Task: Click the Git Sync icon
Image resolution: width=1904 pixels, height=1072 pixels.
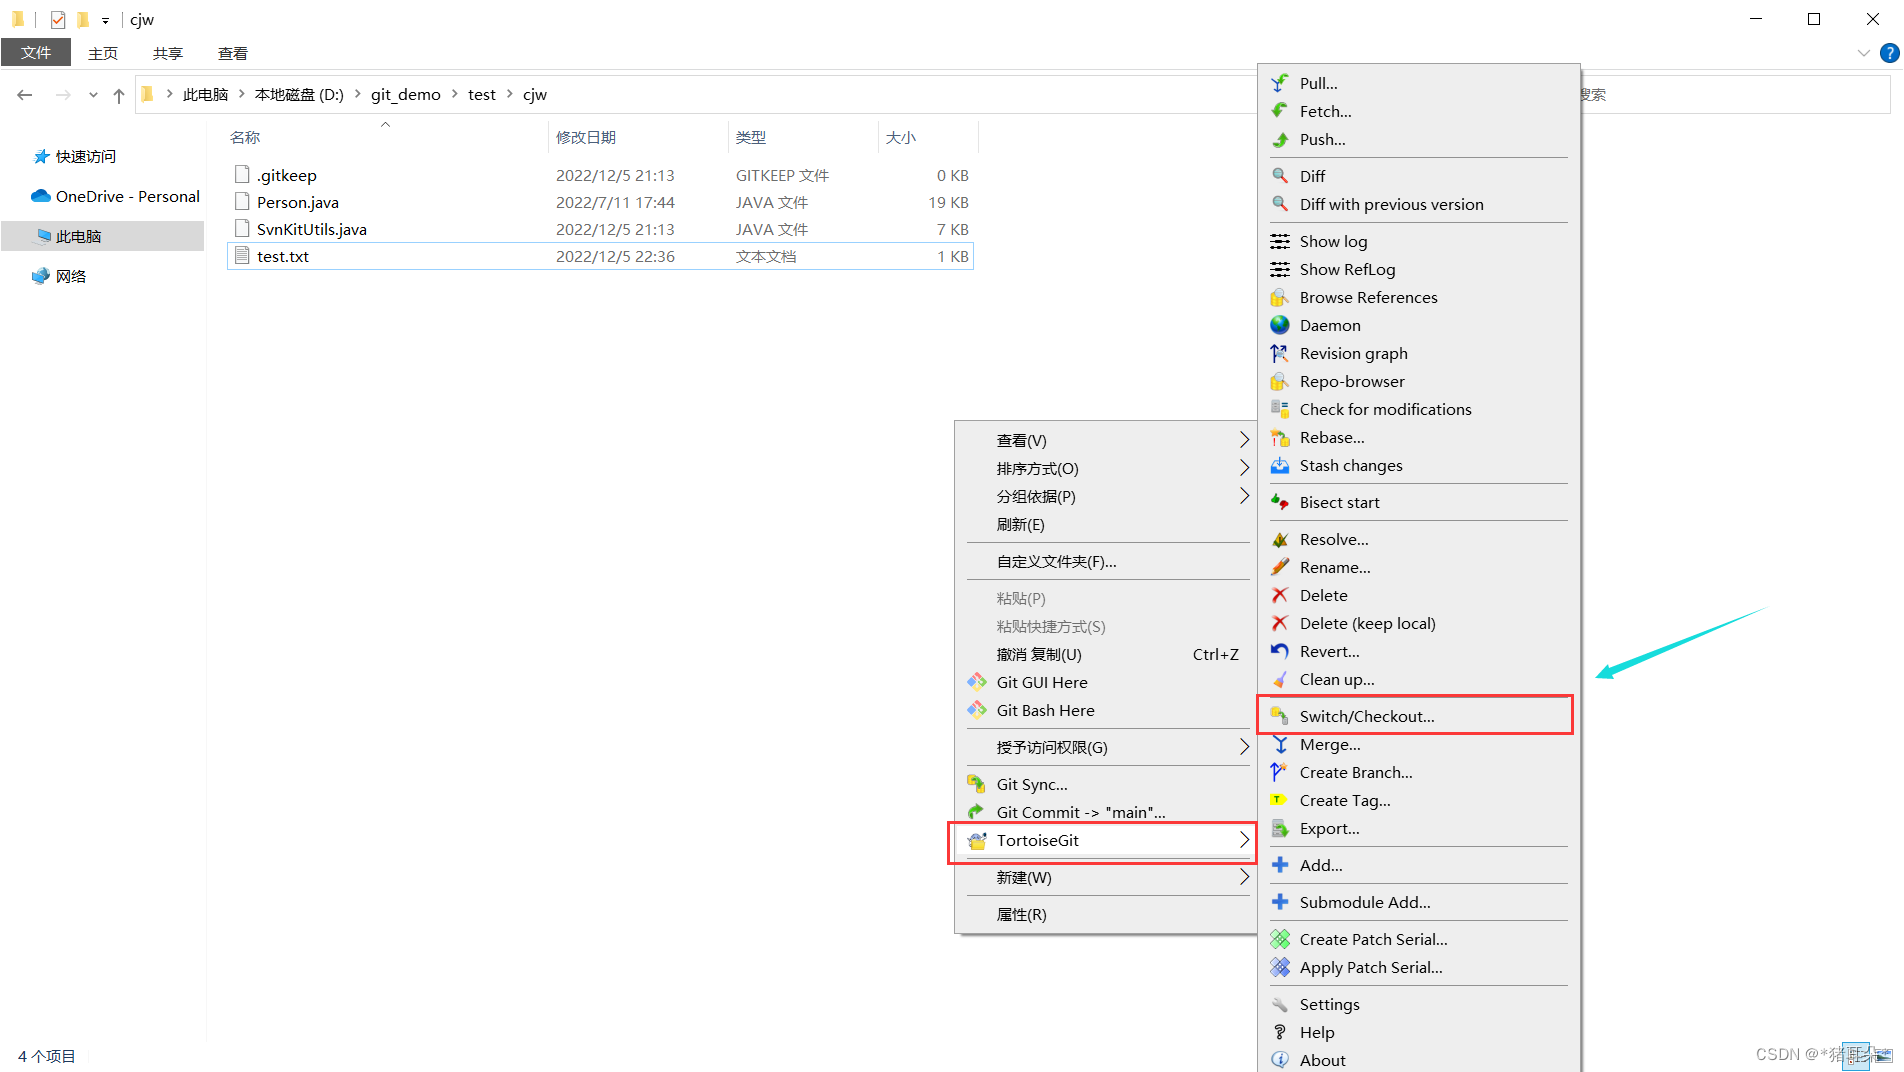Action: click(x=977, y=784)
